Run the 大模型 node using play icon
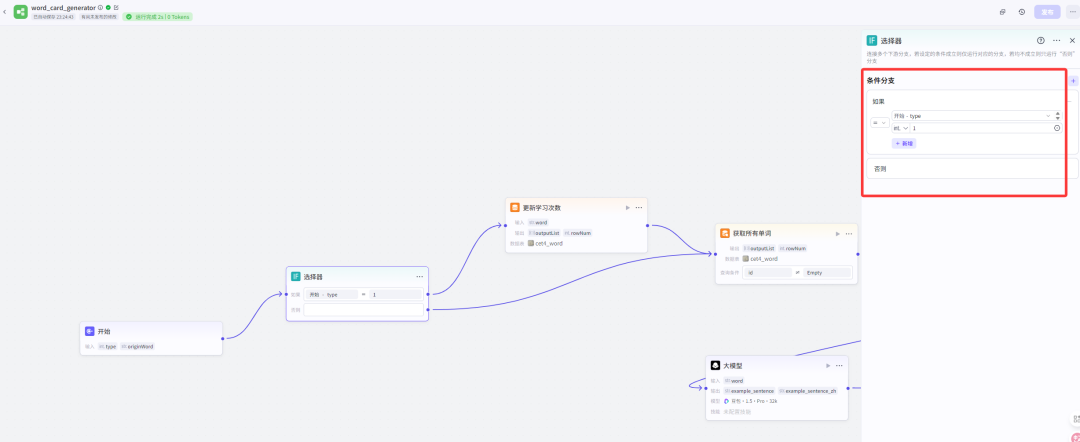Viewport: 1080px width, 442px height. 828,366
